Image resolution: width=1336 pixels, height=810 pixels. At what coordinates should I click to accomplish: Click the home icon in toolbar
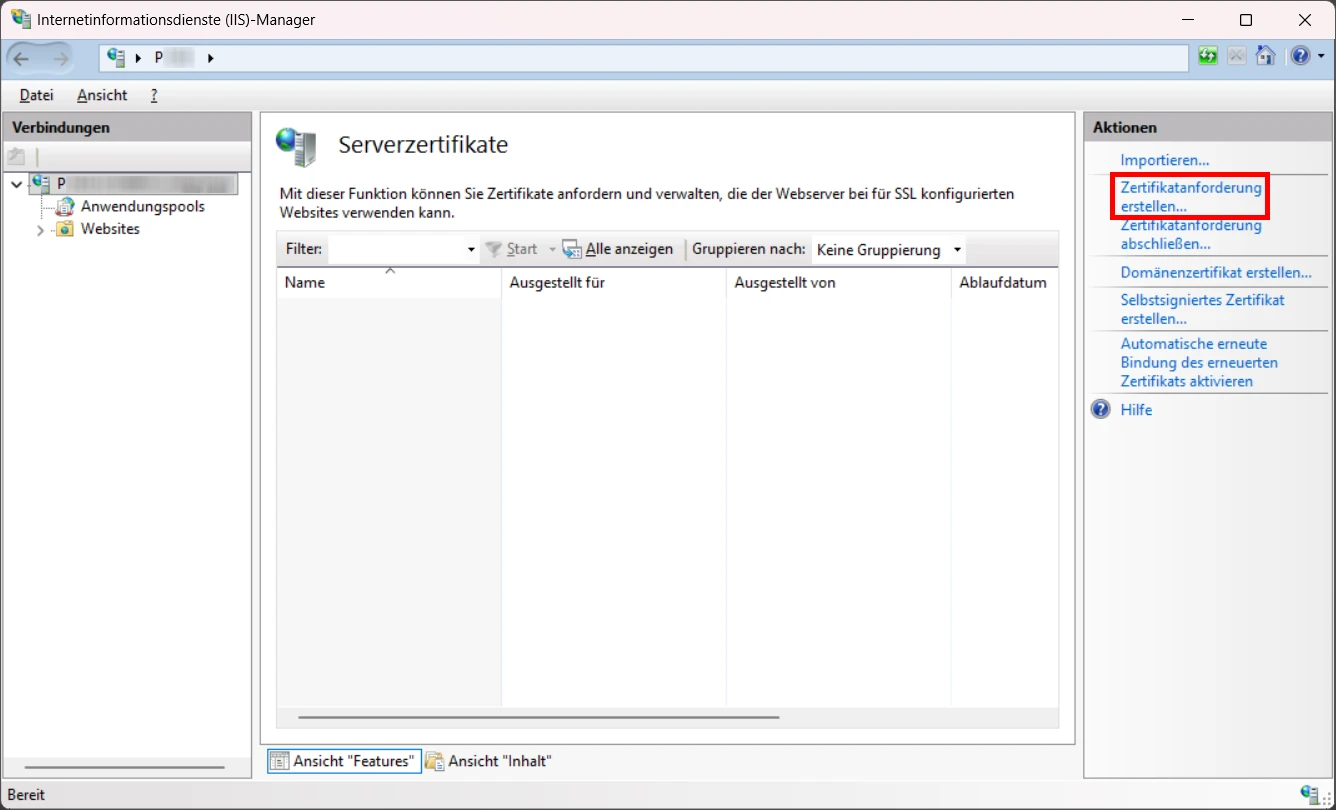coord(1265,56)
